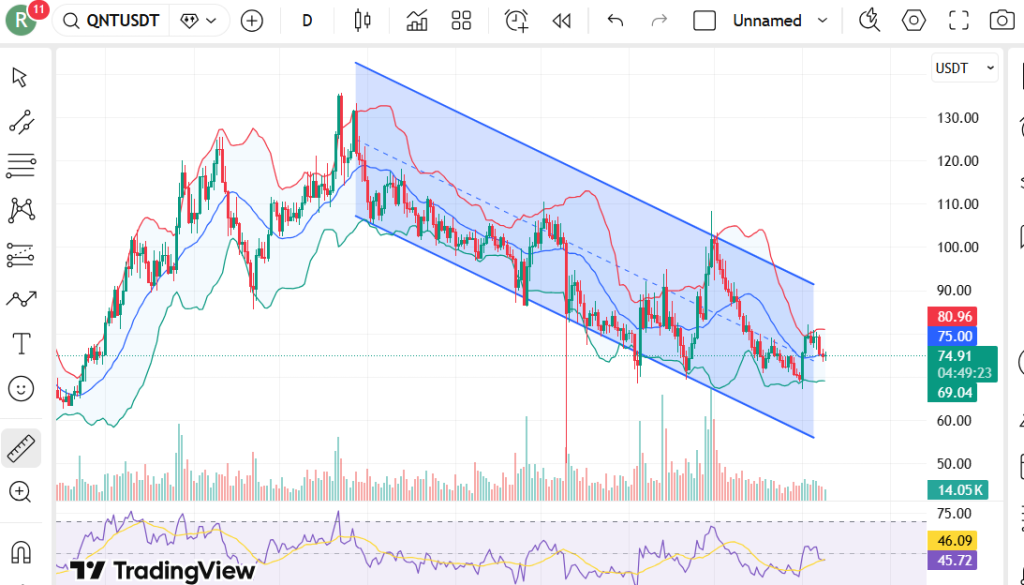Open the USDT currency dropdown
This screenshot has height=585, width=1024.
point(964,68)
